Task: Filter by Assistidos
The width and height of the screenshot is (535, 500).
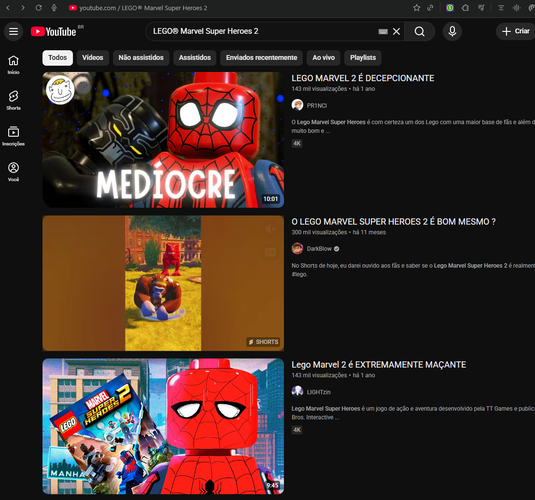Action: point(194,58)
